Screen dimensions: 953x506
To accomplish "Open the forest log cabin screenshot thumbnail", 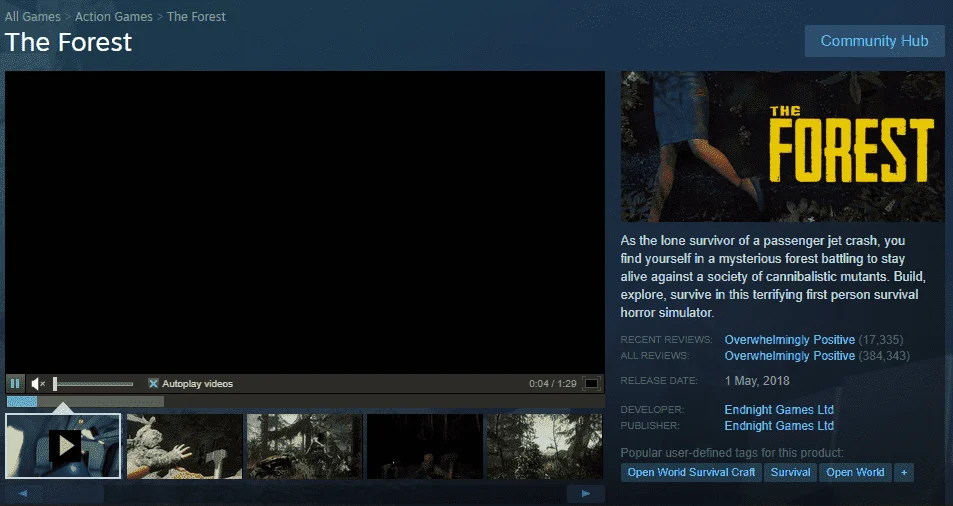I will (x=304, y=446).
